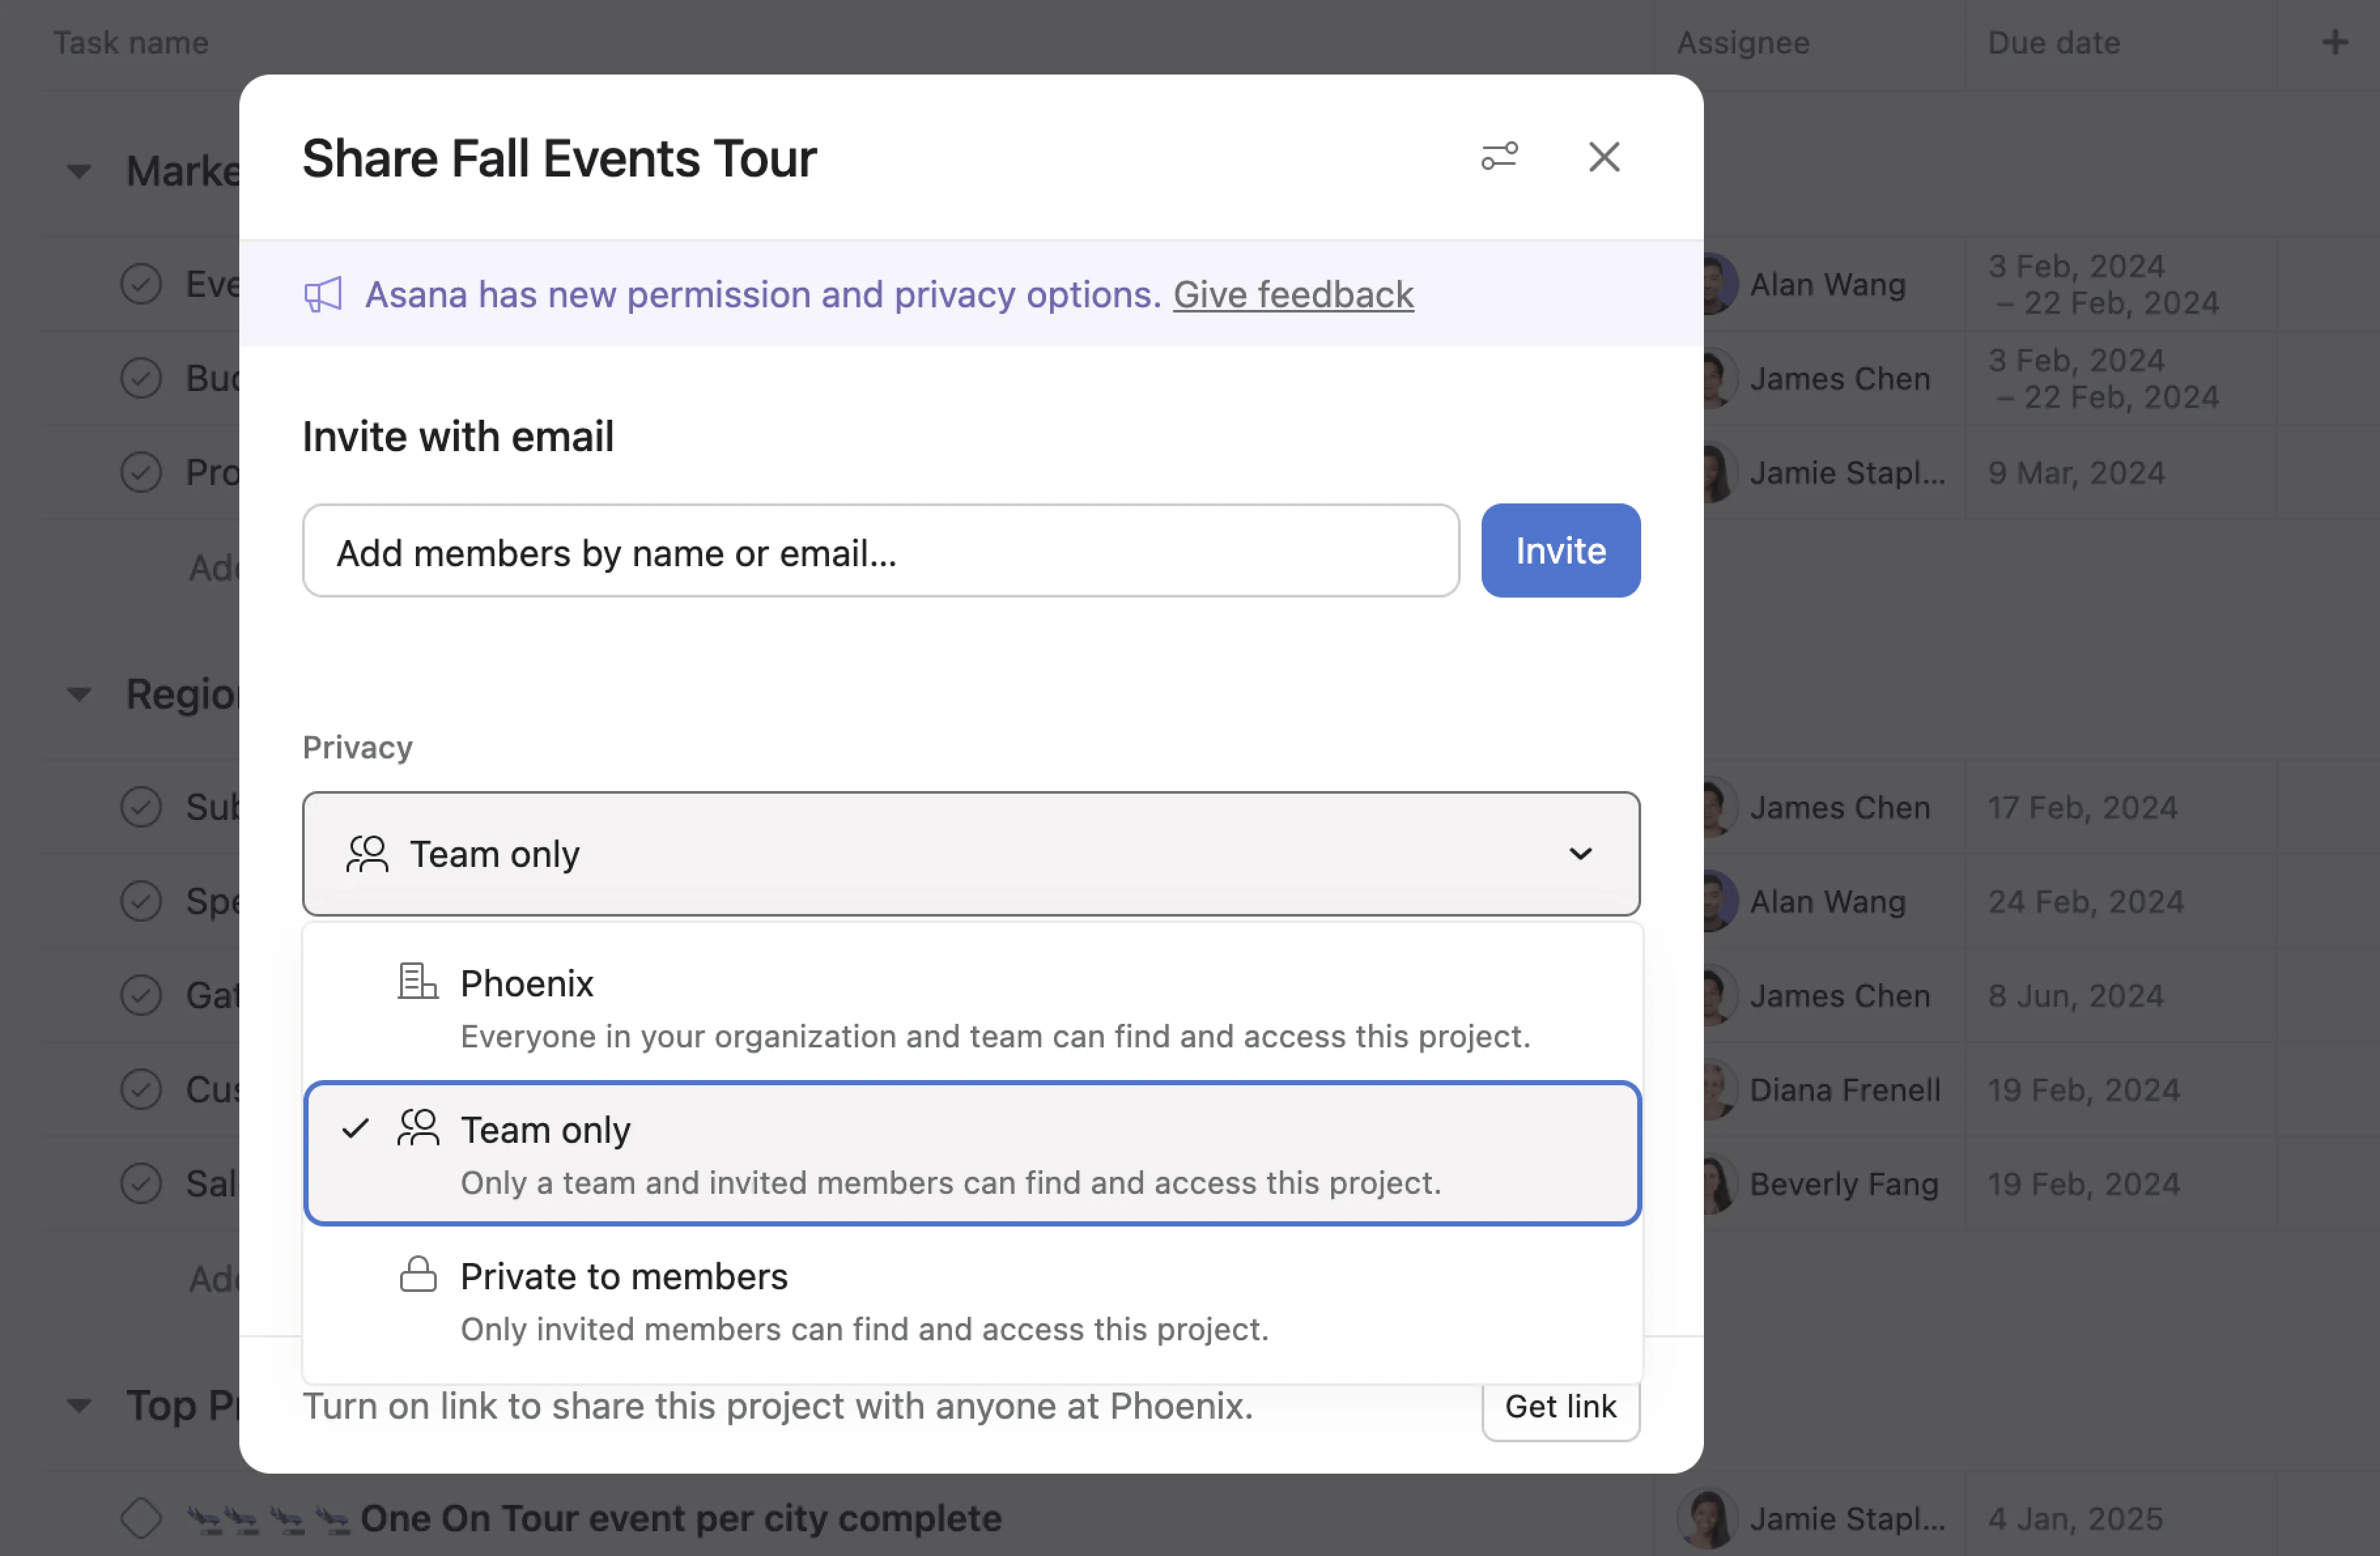2380x1556 pixels.
Task: Toggle the completion circle on the Sal task
Action: click(141, 1183)
